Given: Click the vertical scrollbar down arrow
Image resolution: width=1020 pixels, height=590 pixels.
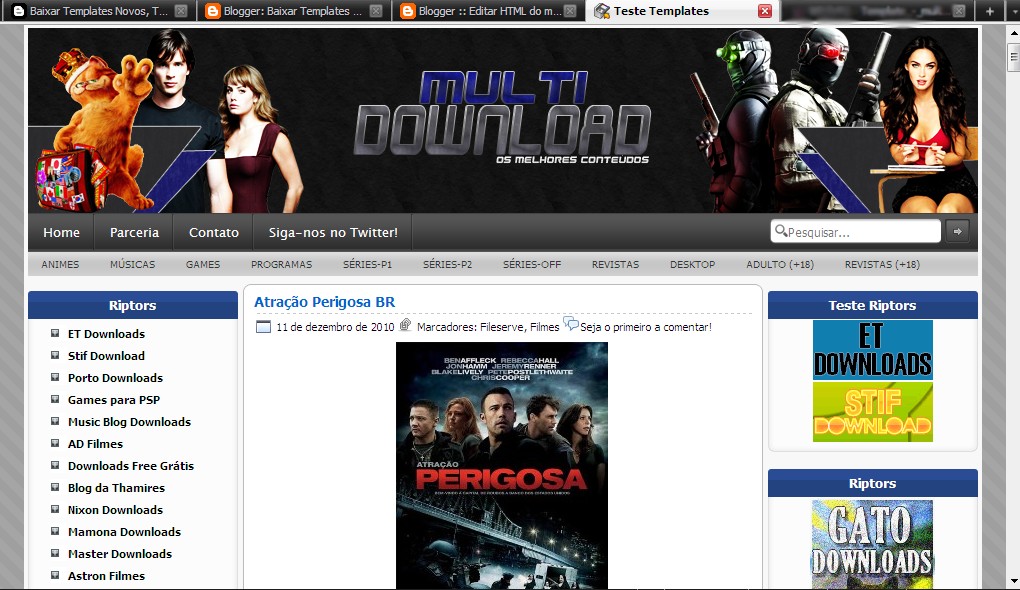Looking at the screenshot, I should (x=1013, y=580).
